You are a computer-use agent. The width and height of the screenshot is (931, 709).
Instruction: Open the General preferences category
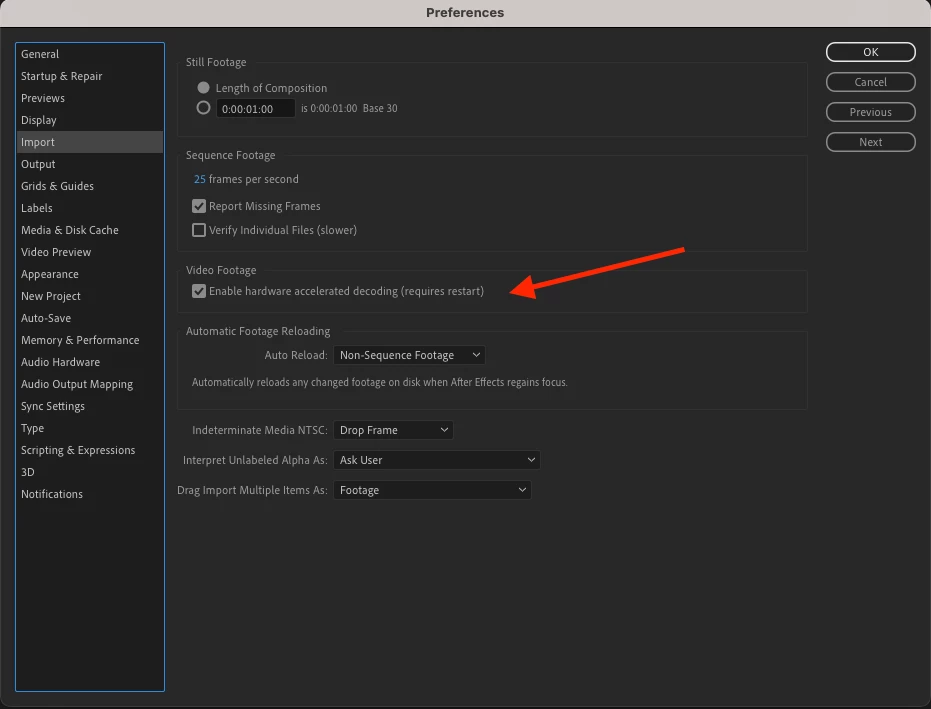[x=90, y=54]
